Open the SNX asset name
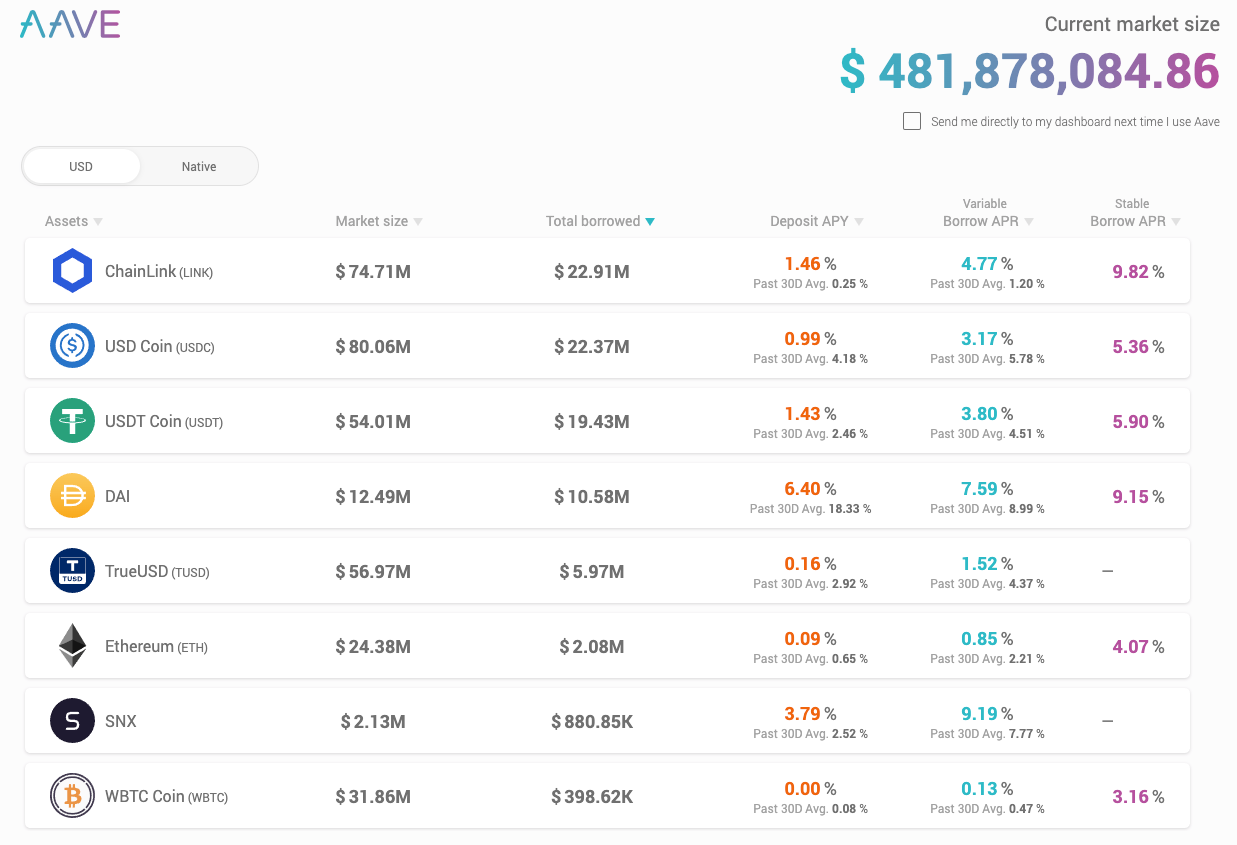Image resolution: width=1237 pixels, height=845 pixels. [121, 721]
